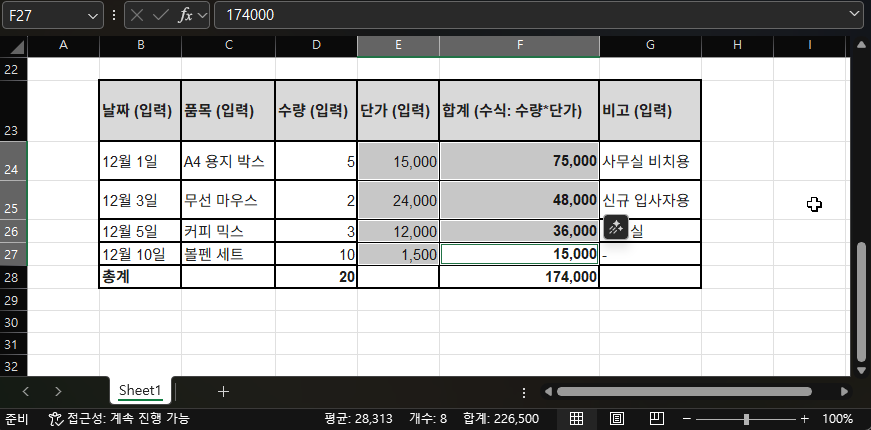Click the 100% zoom level
This screenshot has width=871, height=430.
click(837, 419)
